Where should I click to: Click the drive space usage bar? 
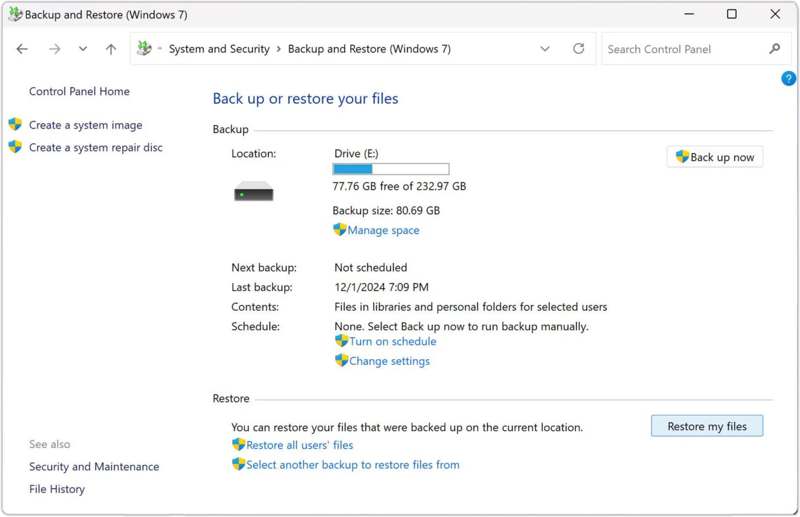point(390,169)
